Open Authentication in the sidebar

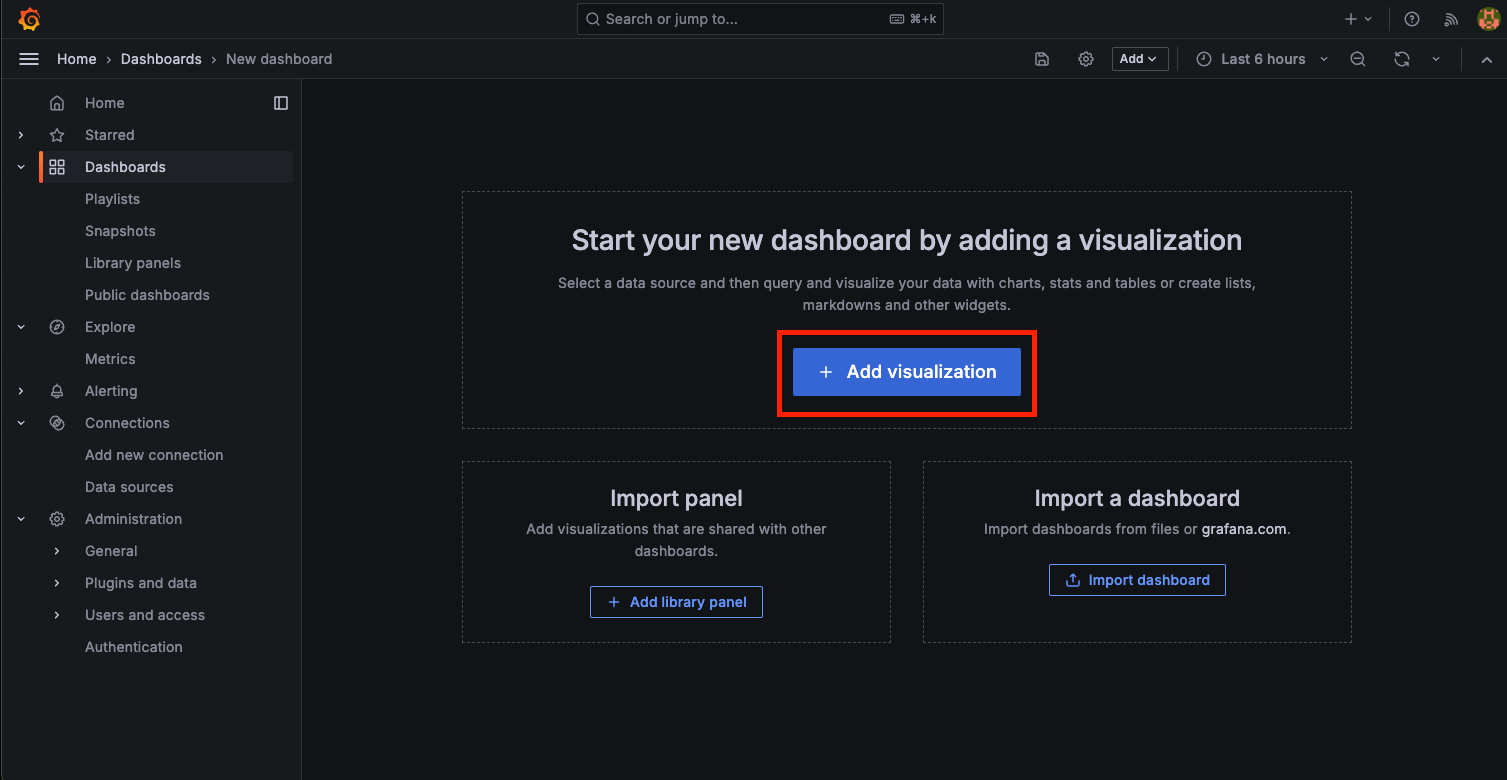[134, 647]
